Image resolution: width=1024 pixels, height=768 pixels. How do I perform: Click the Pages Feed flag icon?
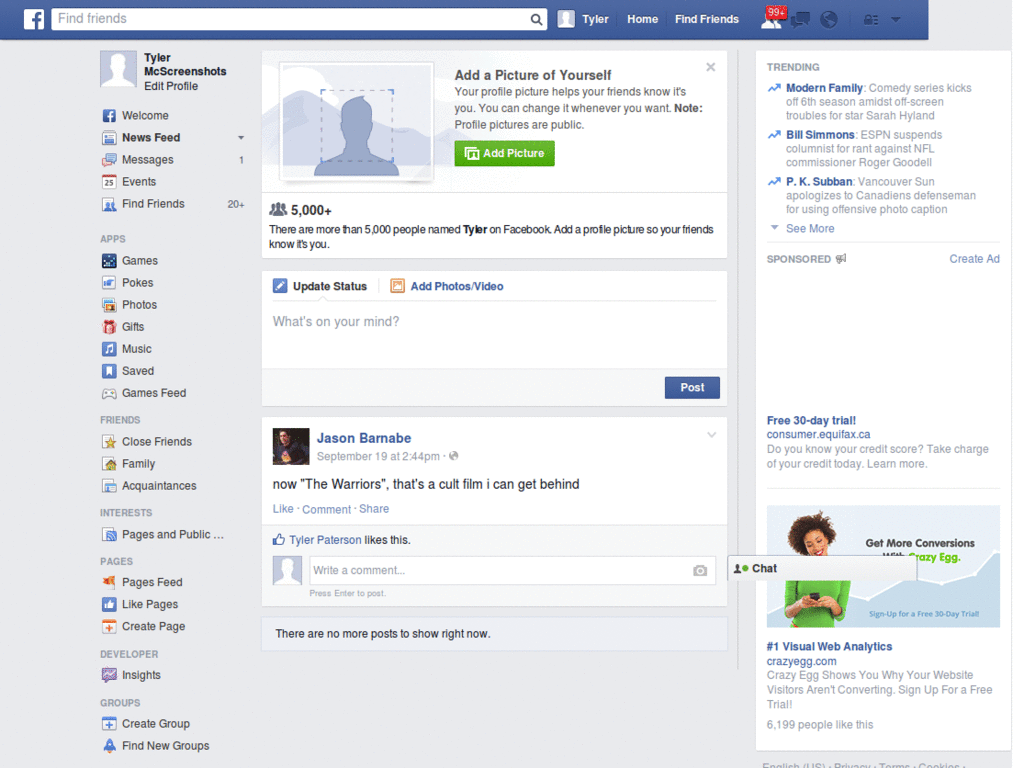click(x=109, y=582)
